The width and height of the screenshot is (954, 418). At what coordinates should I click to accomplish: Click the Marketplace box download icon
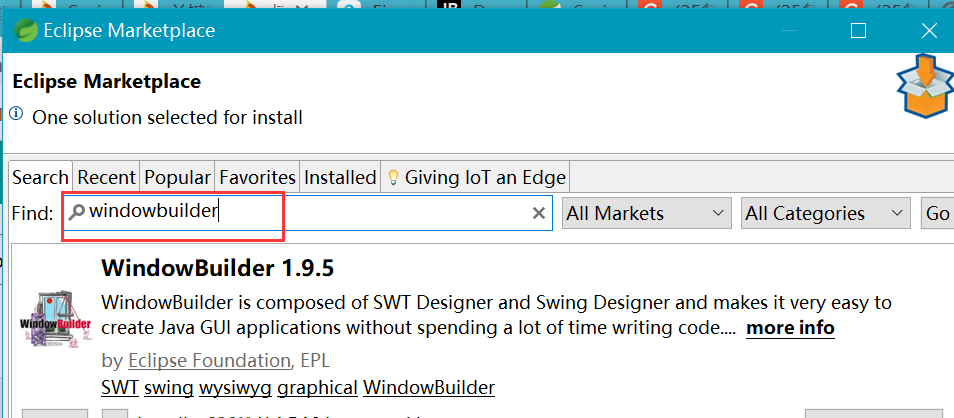pos(925,86)
